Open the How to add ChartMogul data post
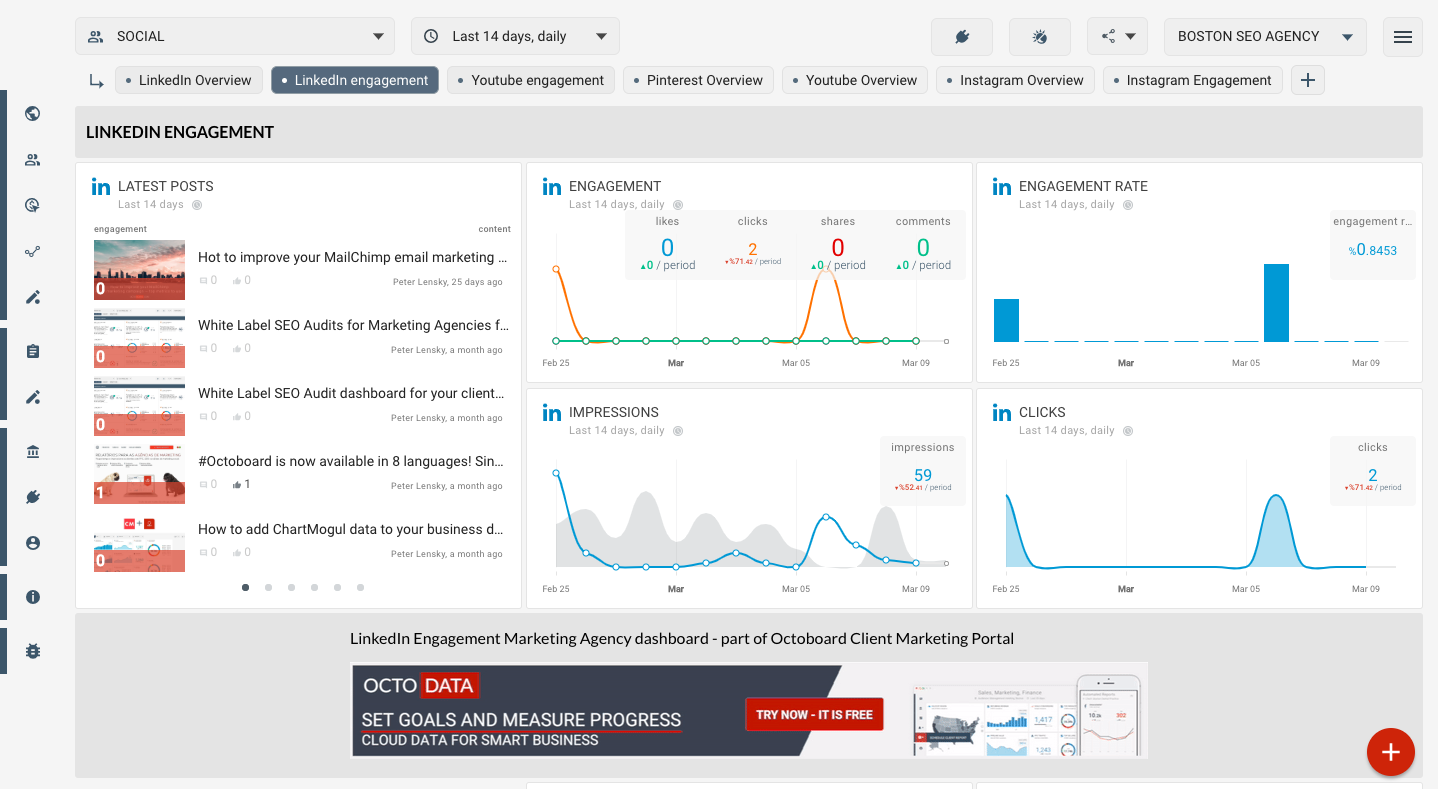Viewport: 1438px width, 789px height. click(x=351, y=529)
